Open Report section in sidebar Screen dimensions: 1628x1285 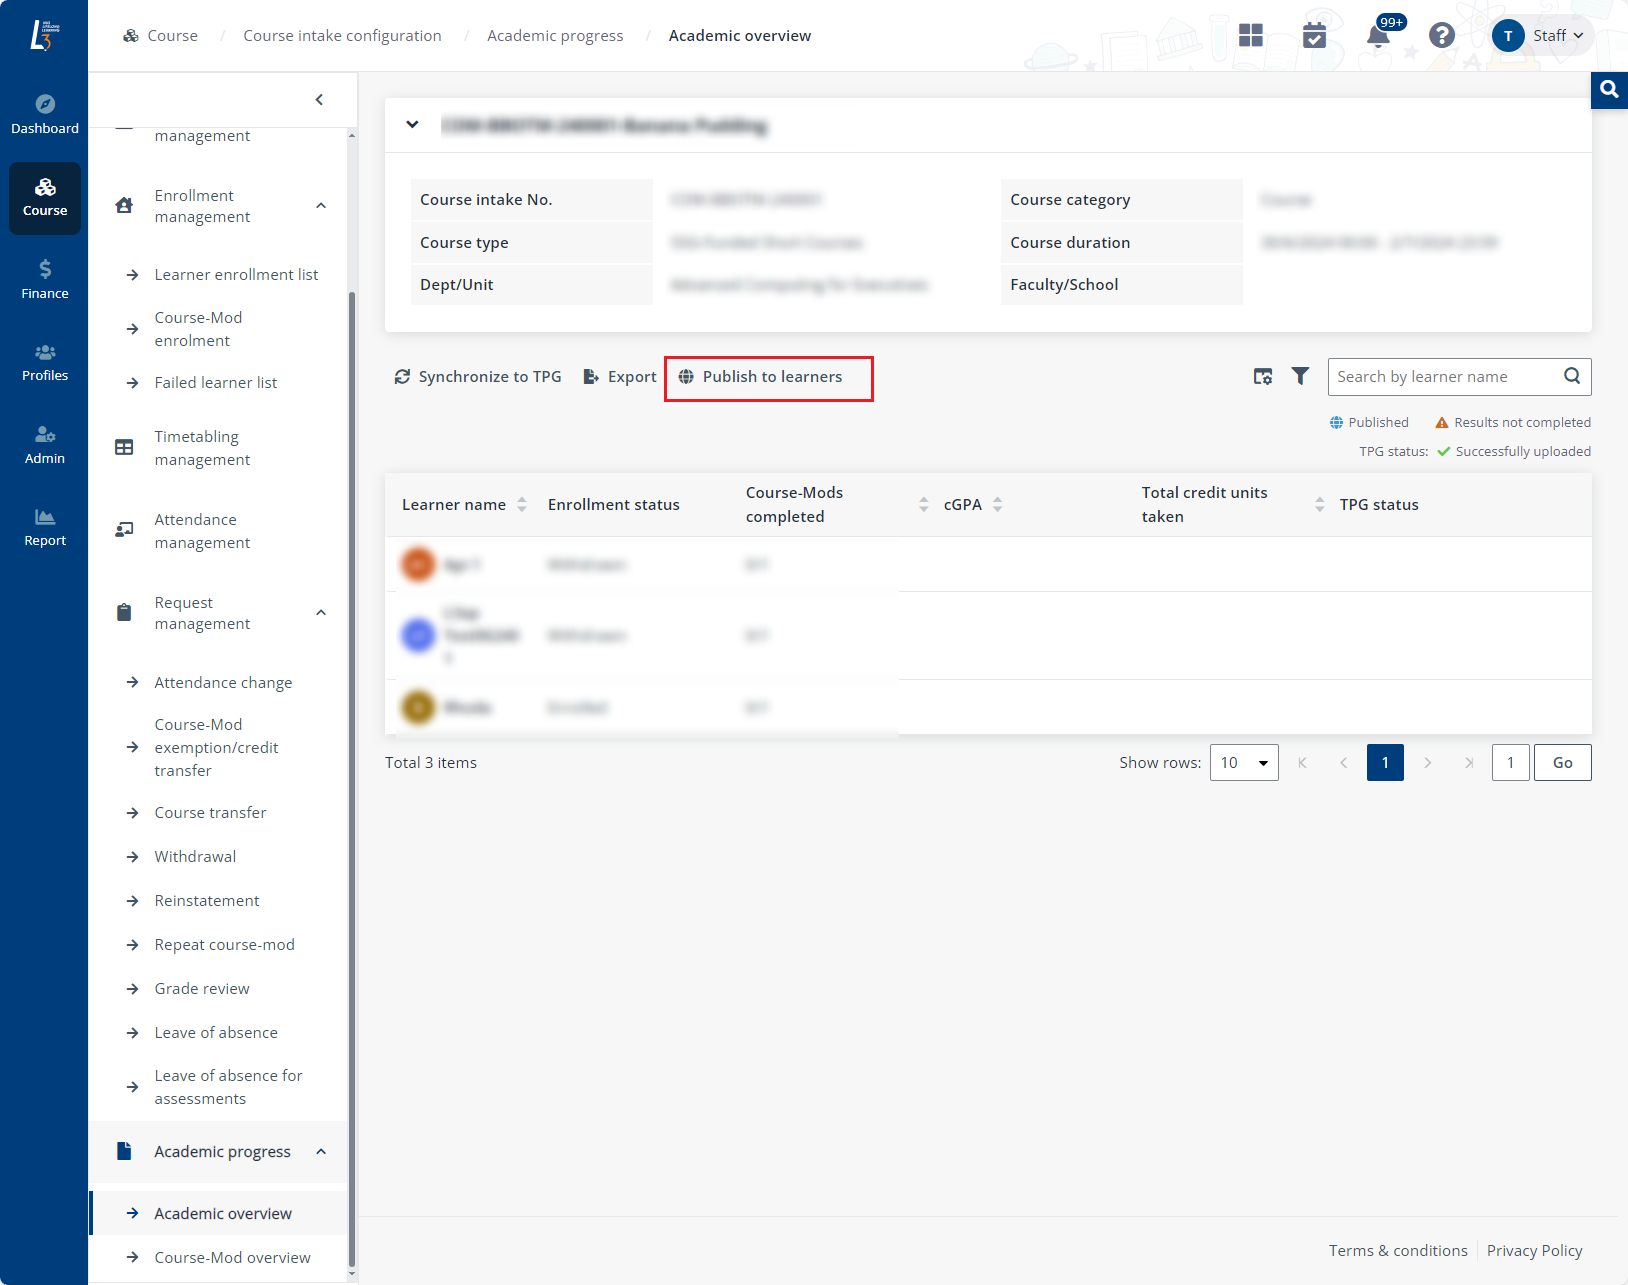[45, 527]
